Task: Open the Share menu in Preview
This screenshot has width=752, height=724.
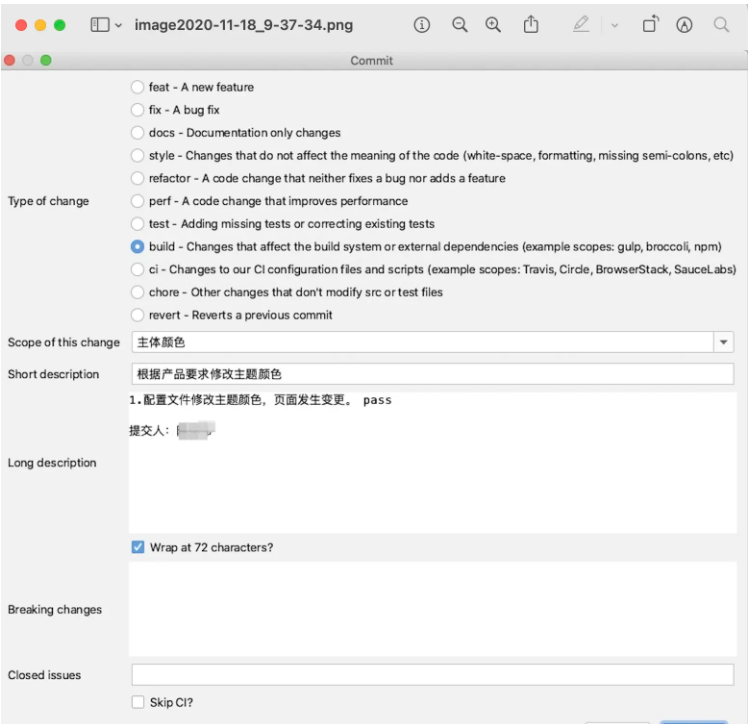Action: (x=531, y=24)
